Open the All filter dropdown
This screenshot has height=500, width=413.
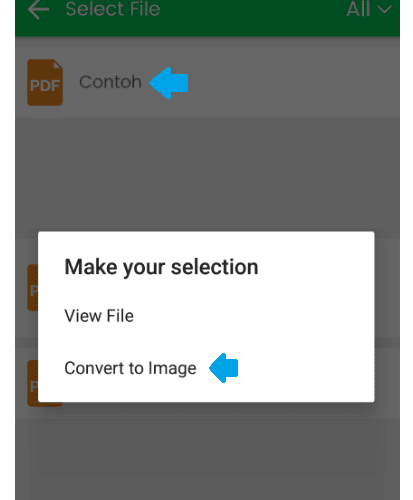368,9
